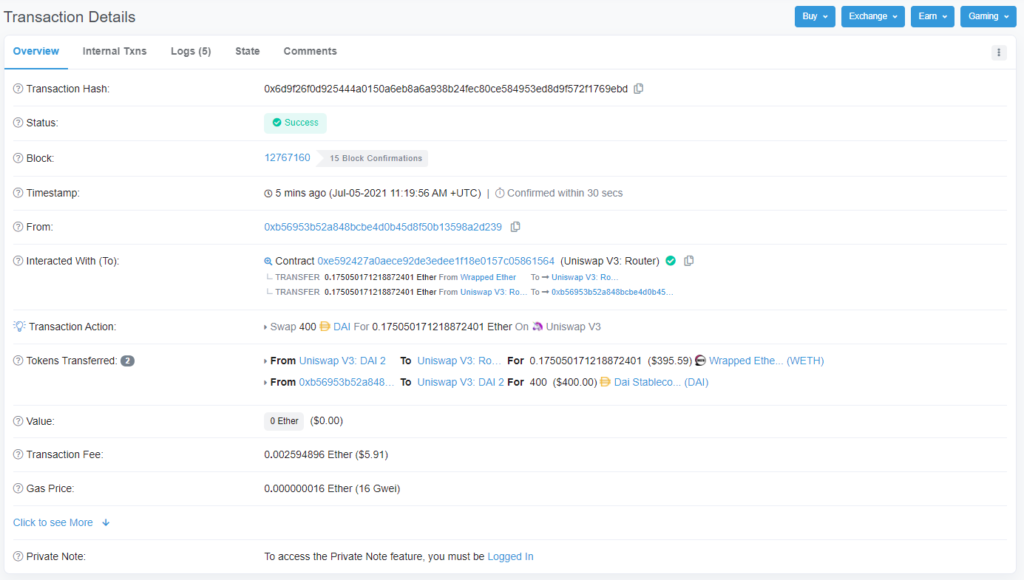
Task: Click the ($395.59) WETH transfer value
Action: click(x=669, y=361)
